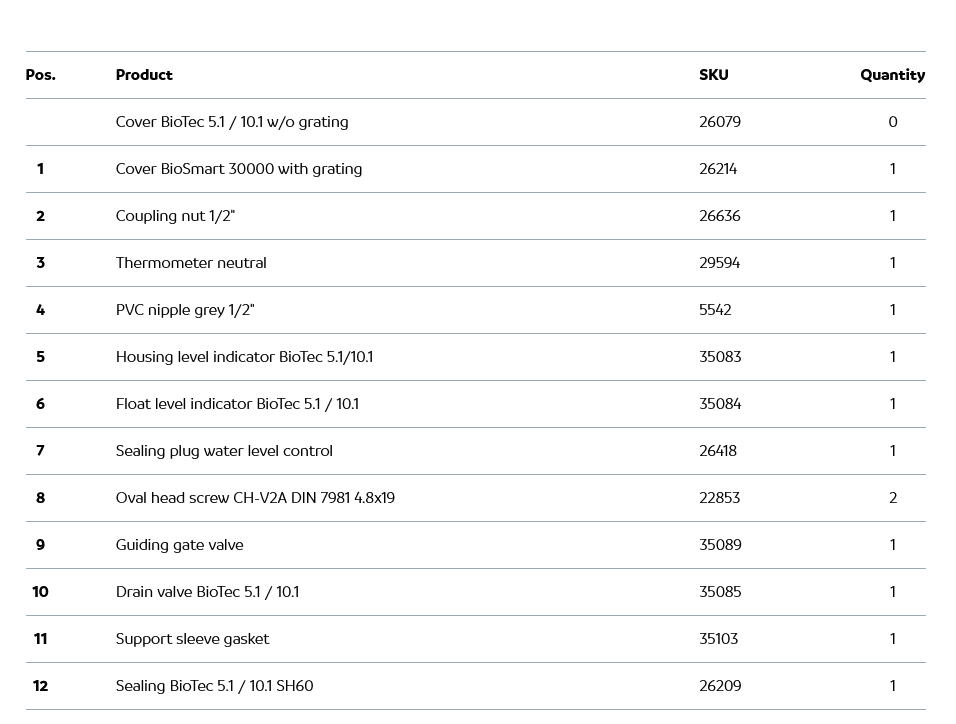956x724 pixels.
Task: Open Cover BioTec 5.1 / 10.1 w/o grating
Action: click(x=232, y=122)
